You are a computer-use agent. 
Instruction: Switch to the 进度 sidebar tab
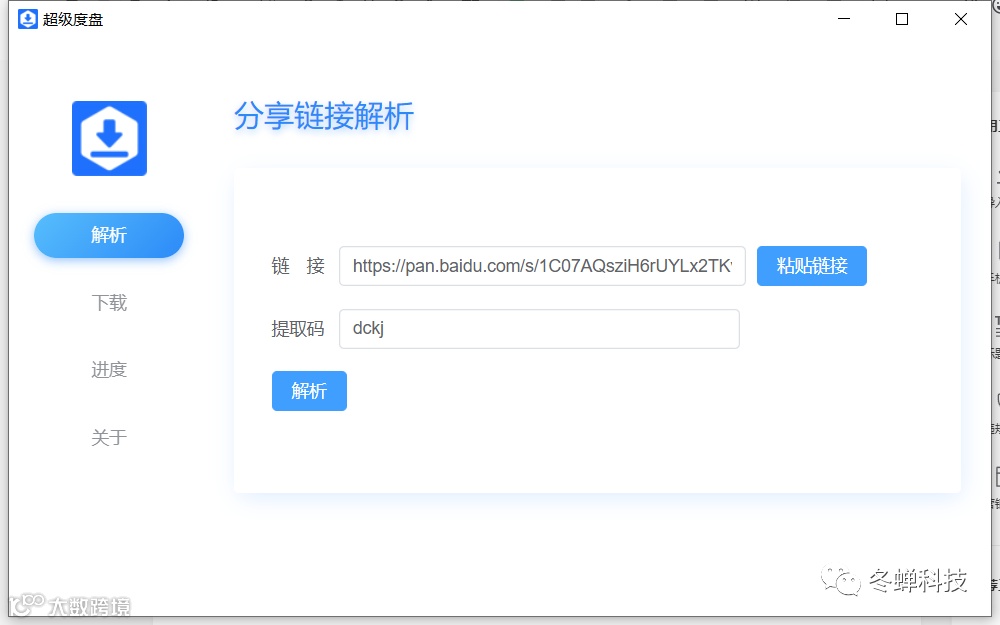tap(109, 370)
